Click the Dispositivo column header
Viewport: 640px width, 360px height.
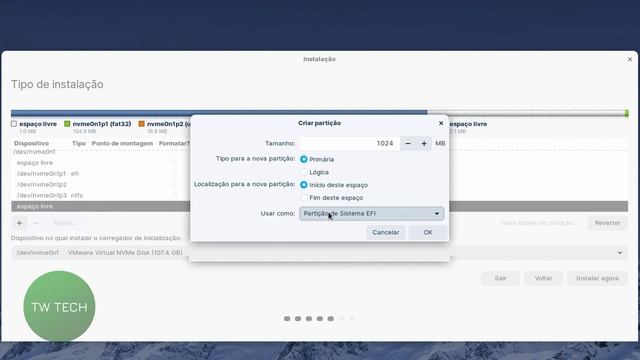tap(31, 143)
